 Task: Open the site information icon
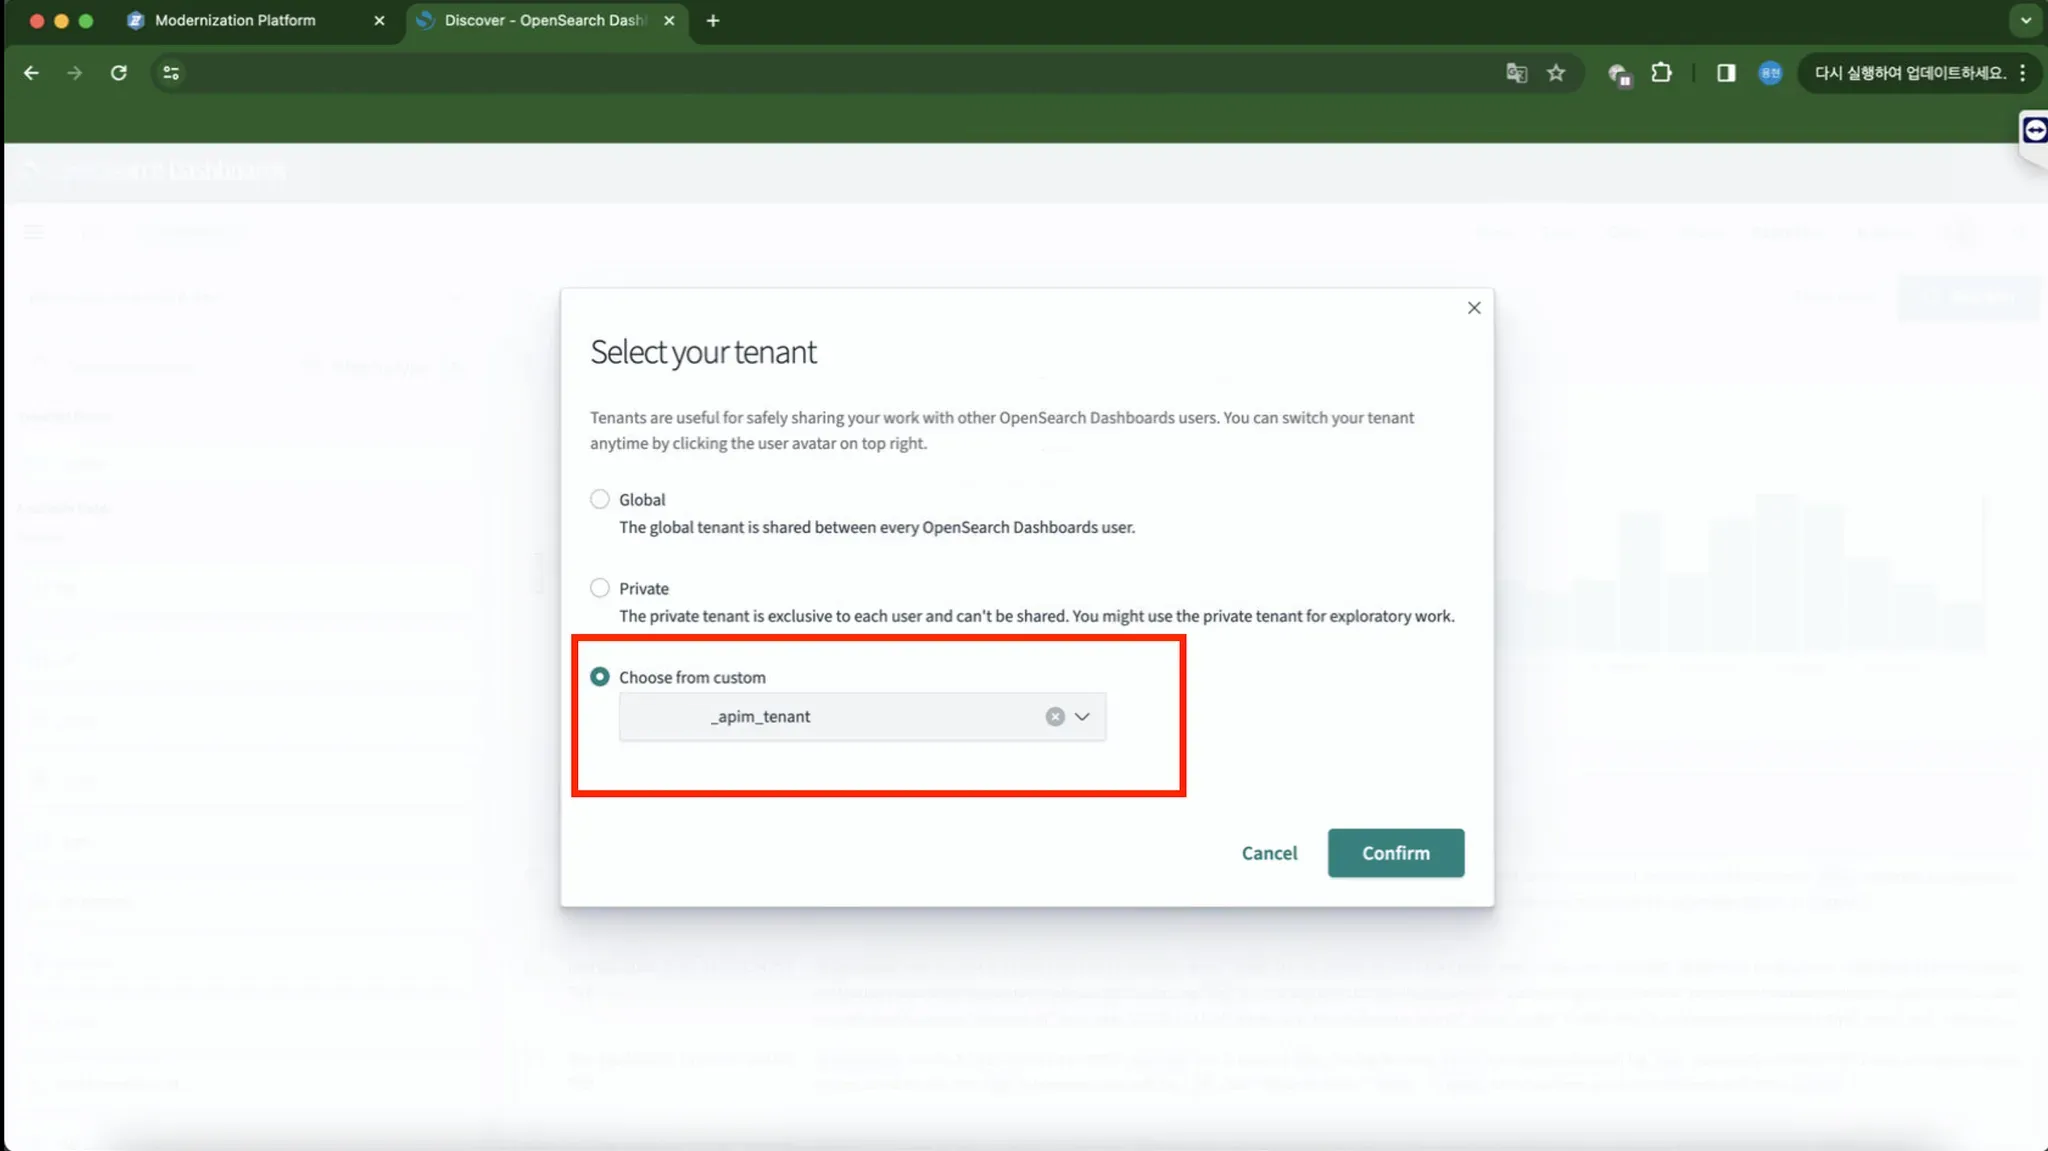pyautogui.click(x=171, y=73)
